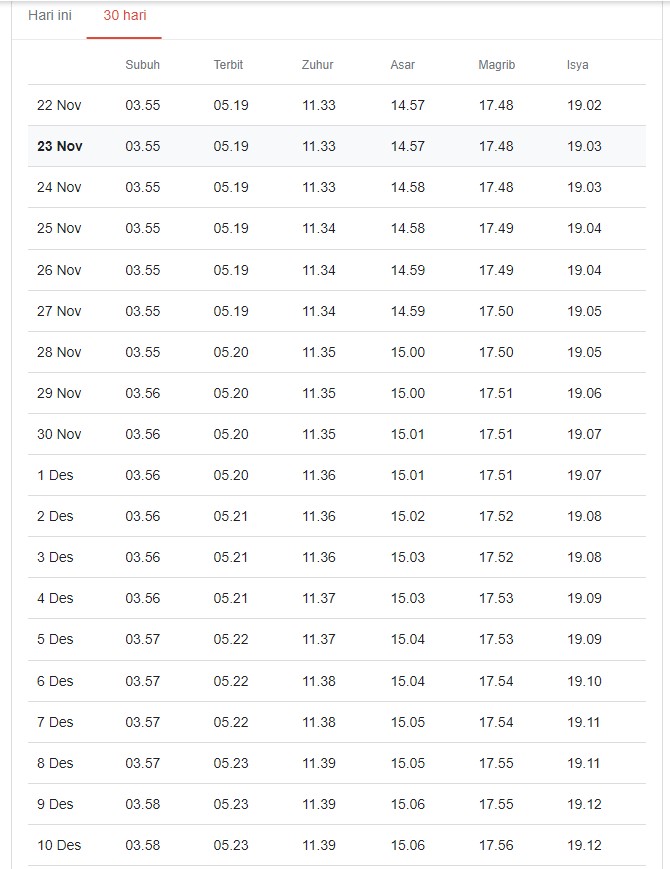Click the 22 Nov date label
The height and width of the screenshot is (869, 670).
59,105
